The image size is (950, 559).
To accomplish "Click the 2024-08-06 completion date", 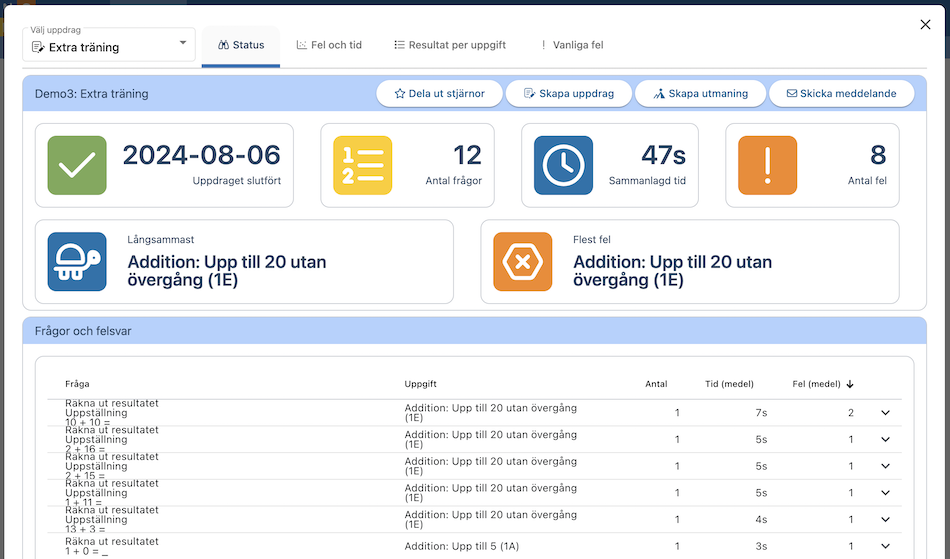I will click(201, 155).
